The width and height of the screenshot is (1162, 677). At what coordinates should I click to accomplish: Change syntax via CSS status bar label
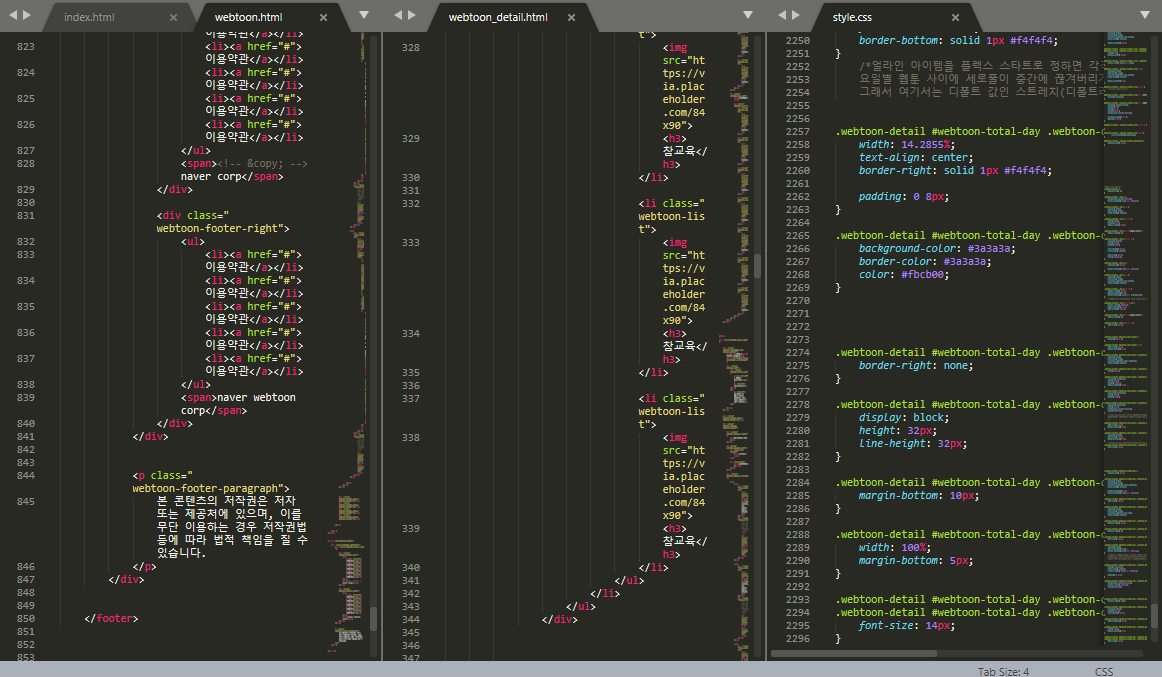click(1104, 671)
